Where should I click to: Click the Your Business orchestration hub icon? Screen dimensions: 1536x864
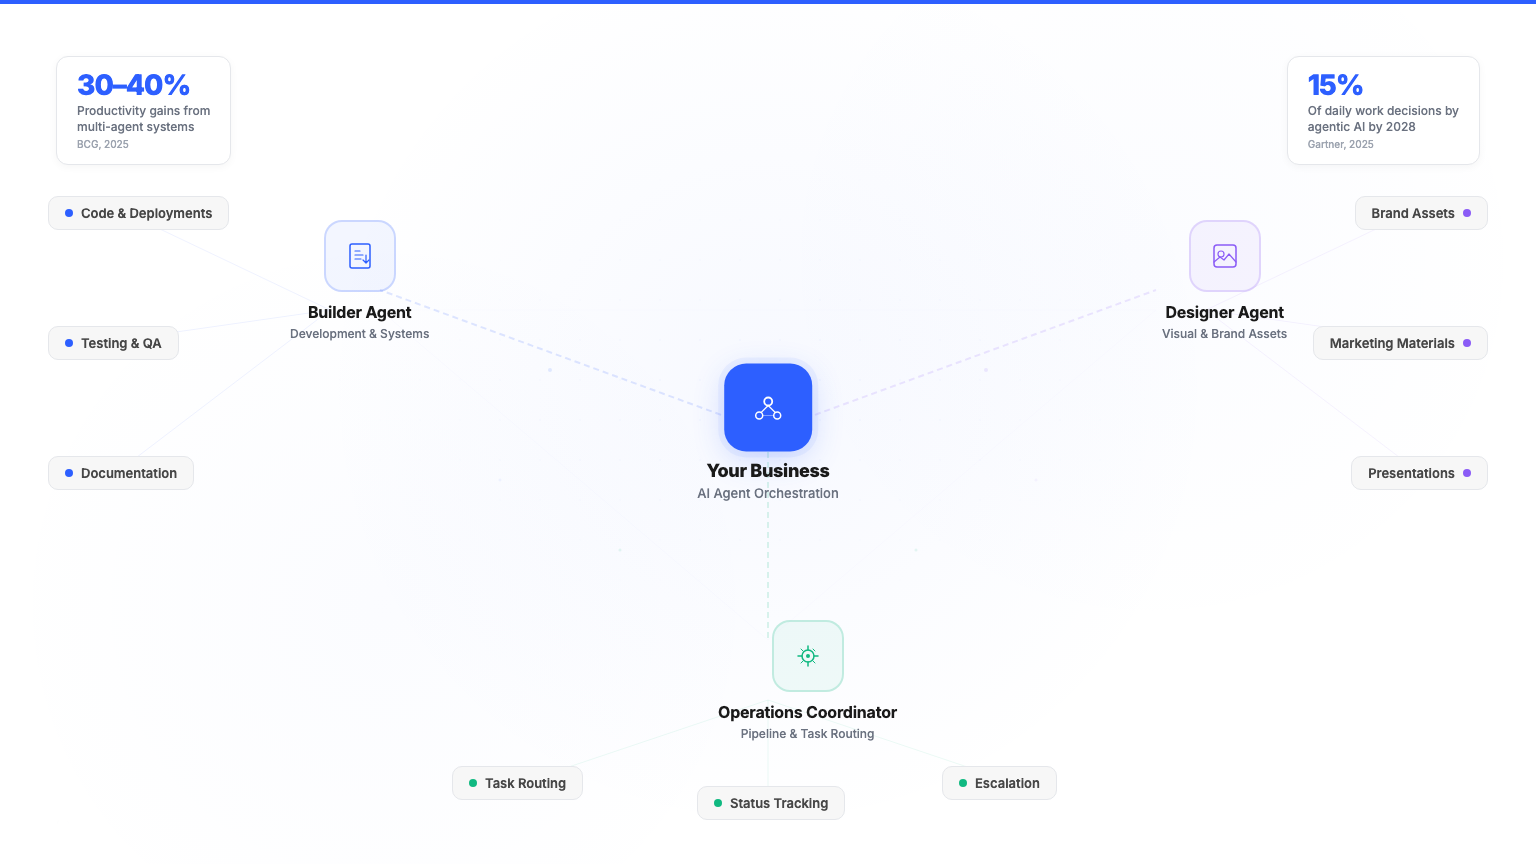768,408
